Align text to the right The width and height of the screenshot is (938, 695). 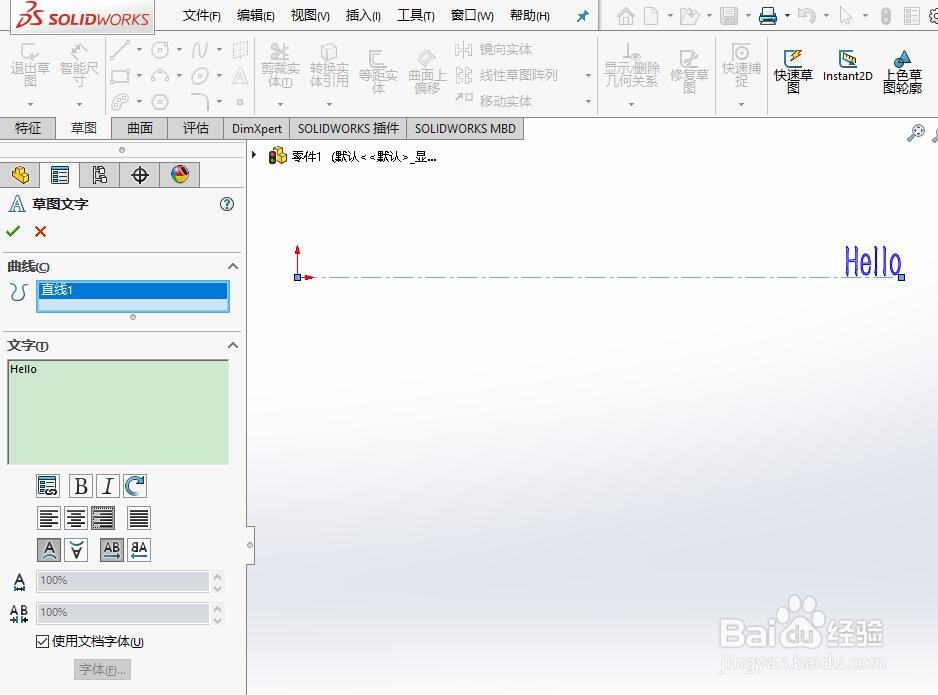coord(103,518)
